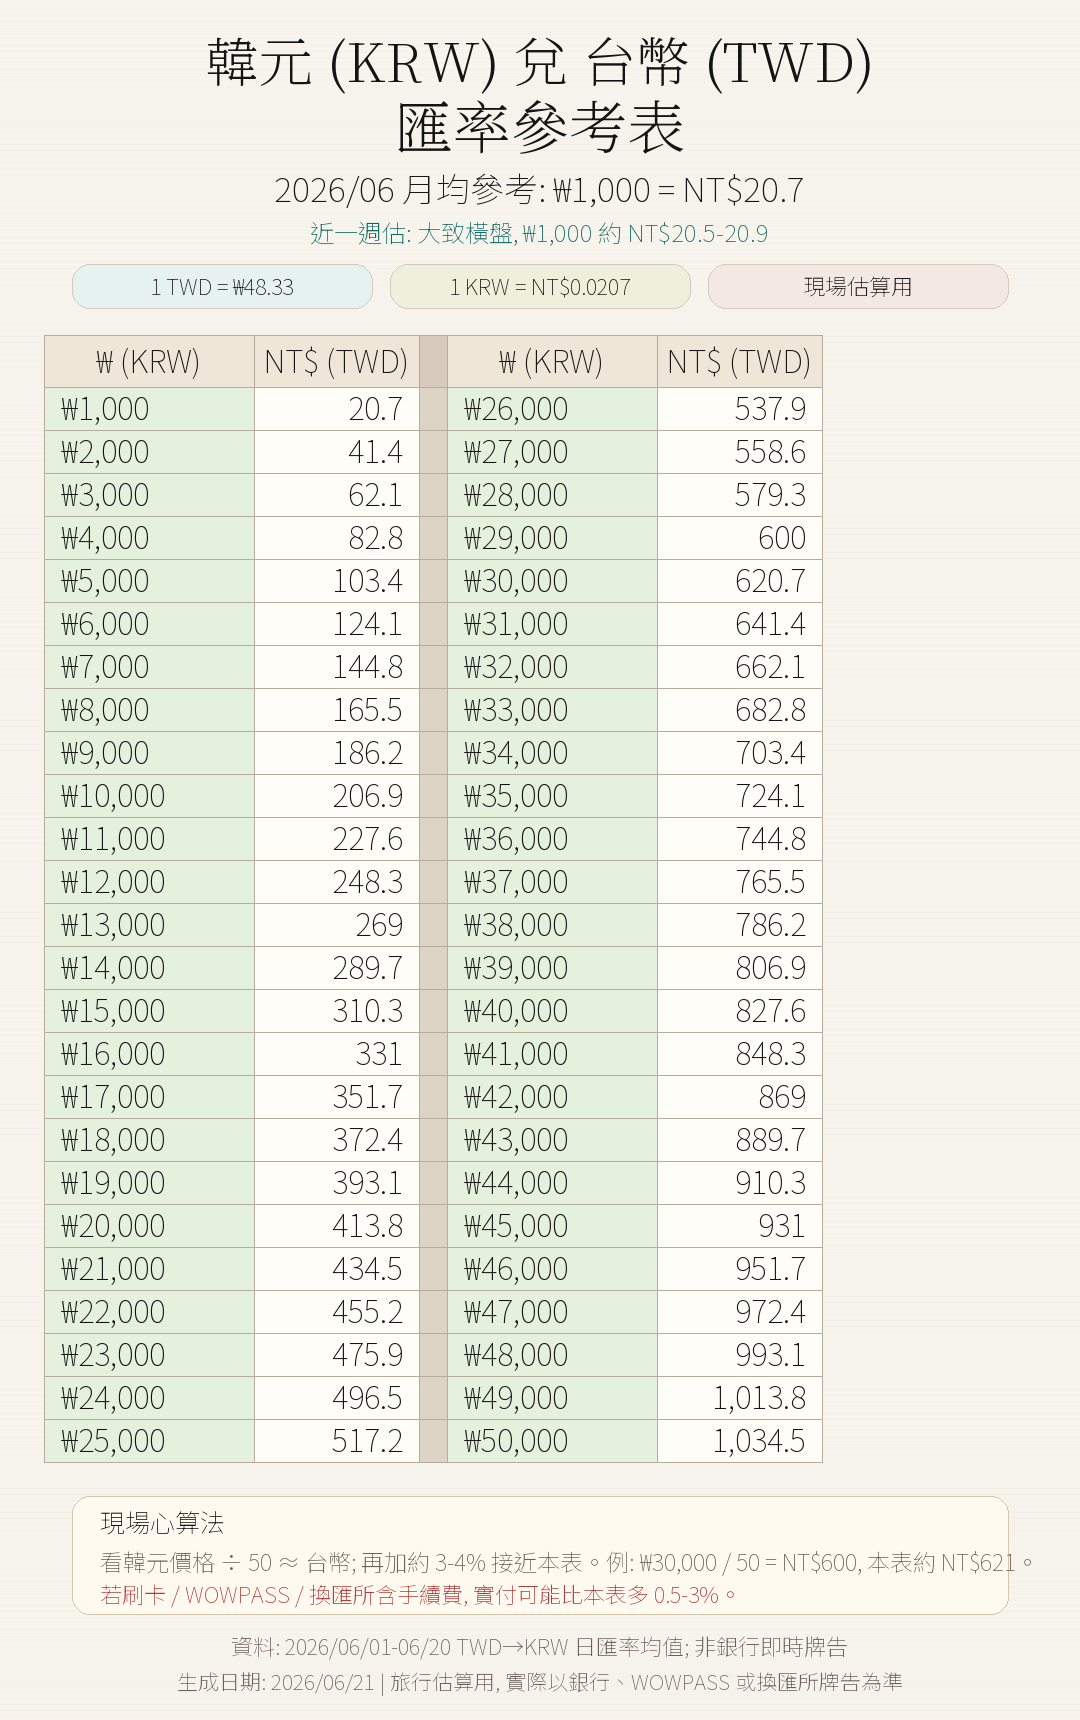
Task: Click the '558.6' value cell
Action: (739, 452)
